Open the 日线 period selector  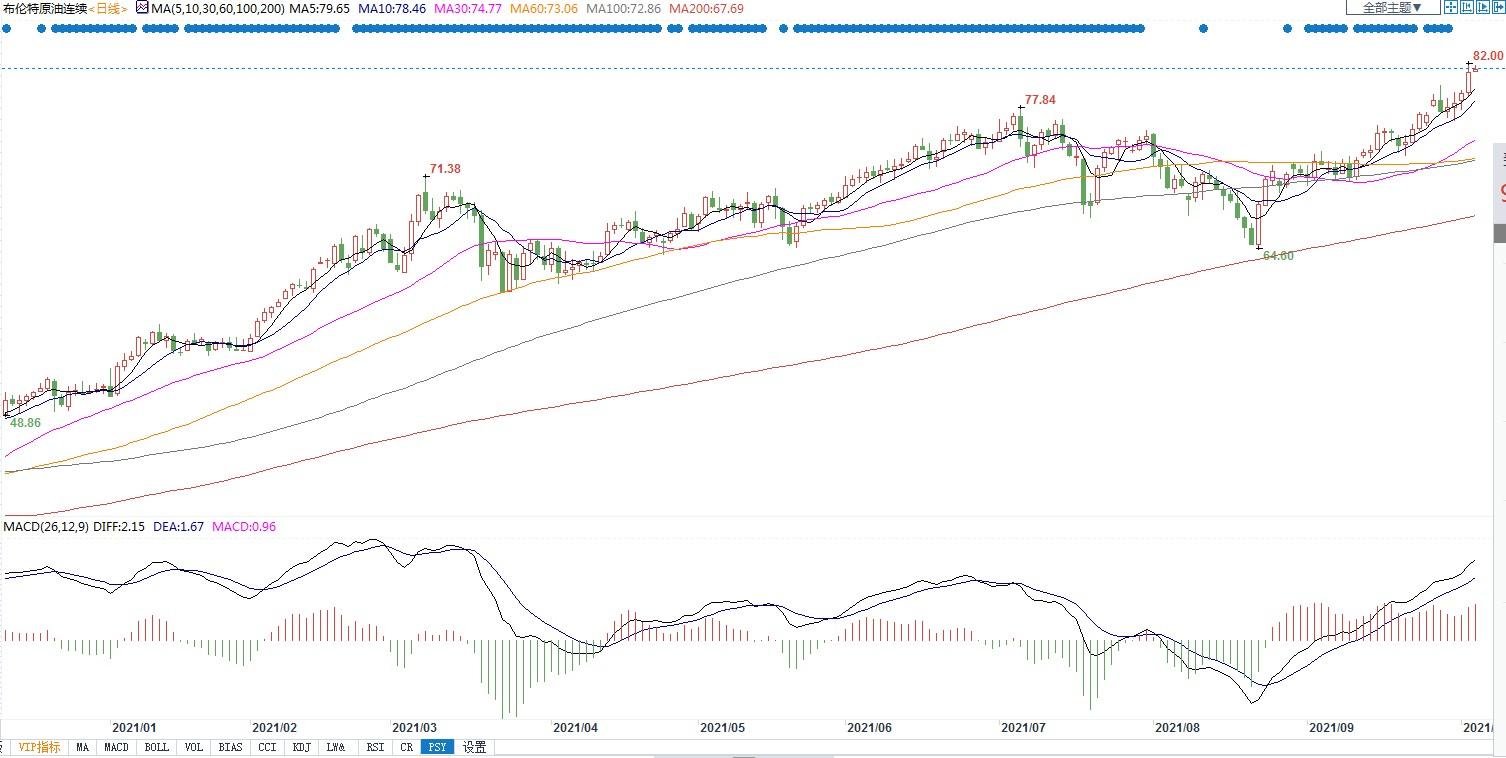(109, 8)
